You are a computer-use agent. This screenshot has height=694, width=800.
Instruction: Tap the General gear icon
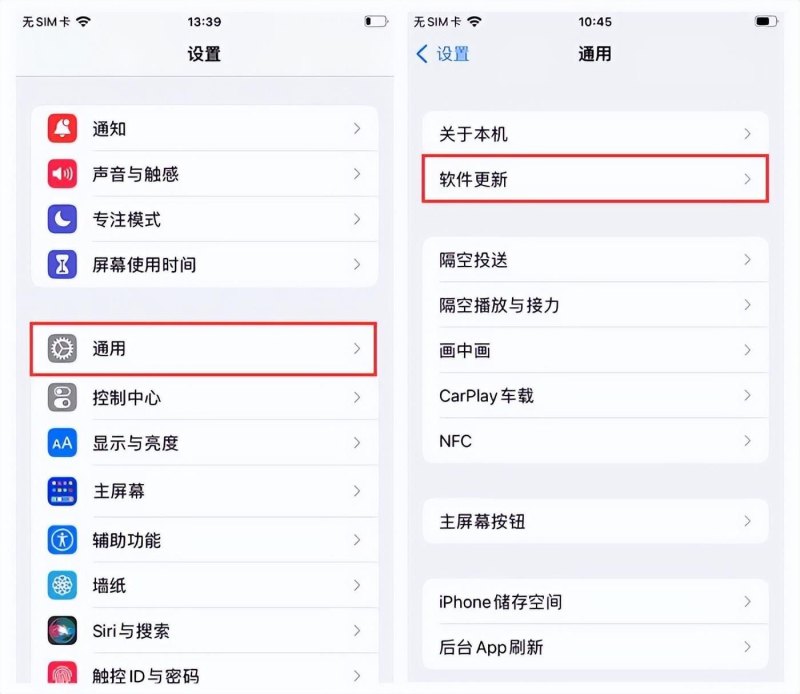[62, 349]
